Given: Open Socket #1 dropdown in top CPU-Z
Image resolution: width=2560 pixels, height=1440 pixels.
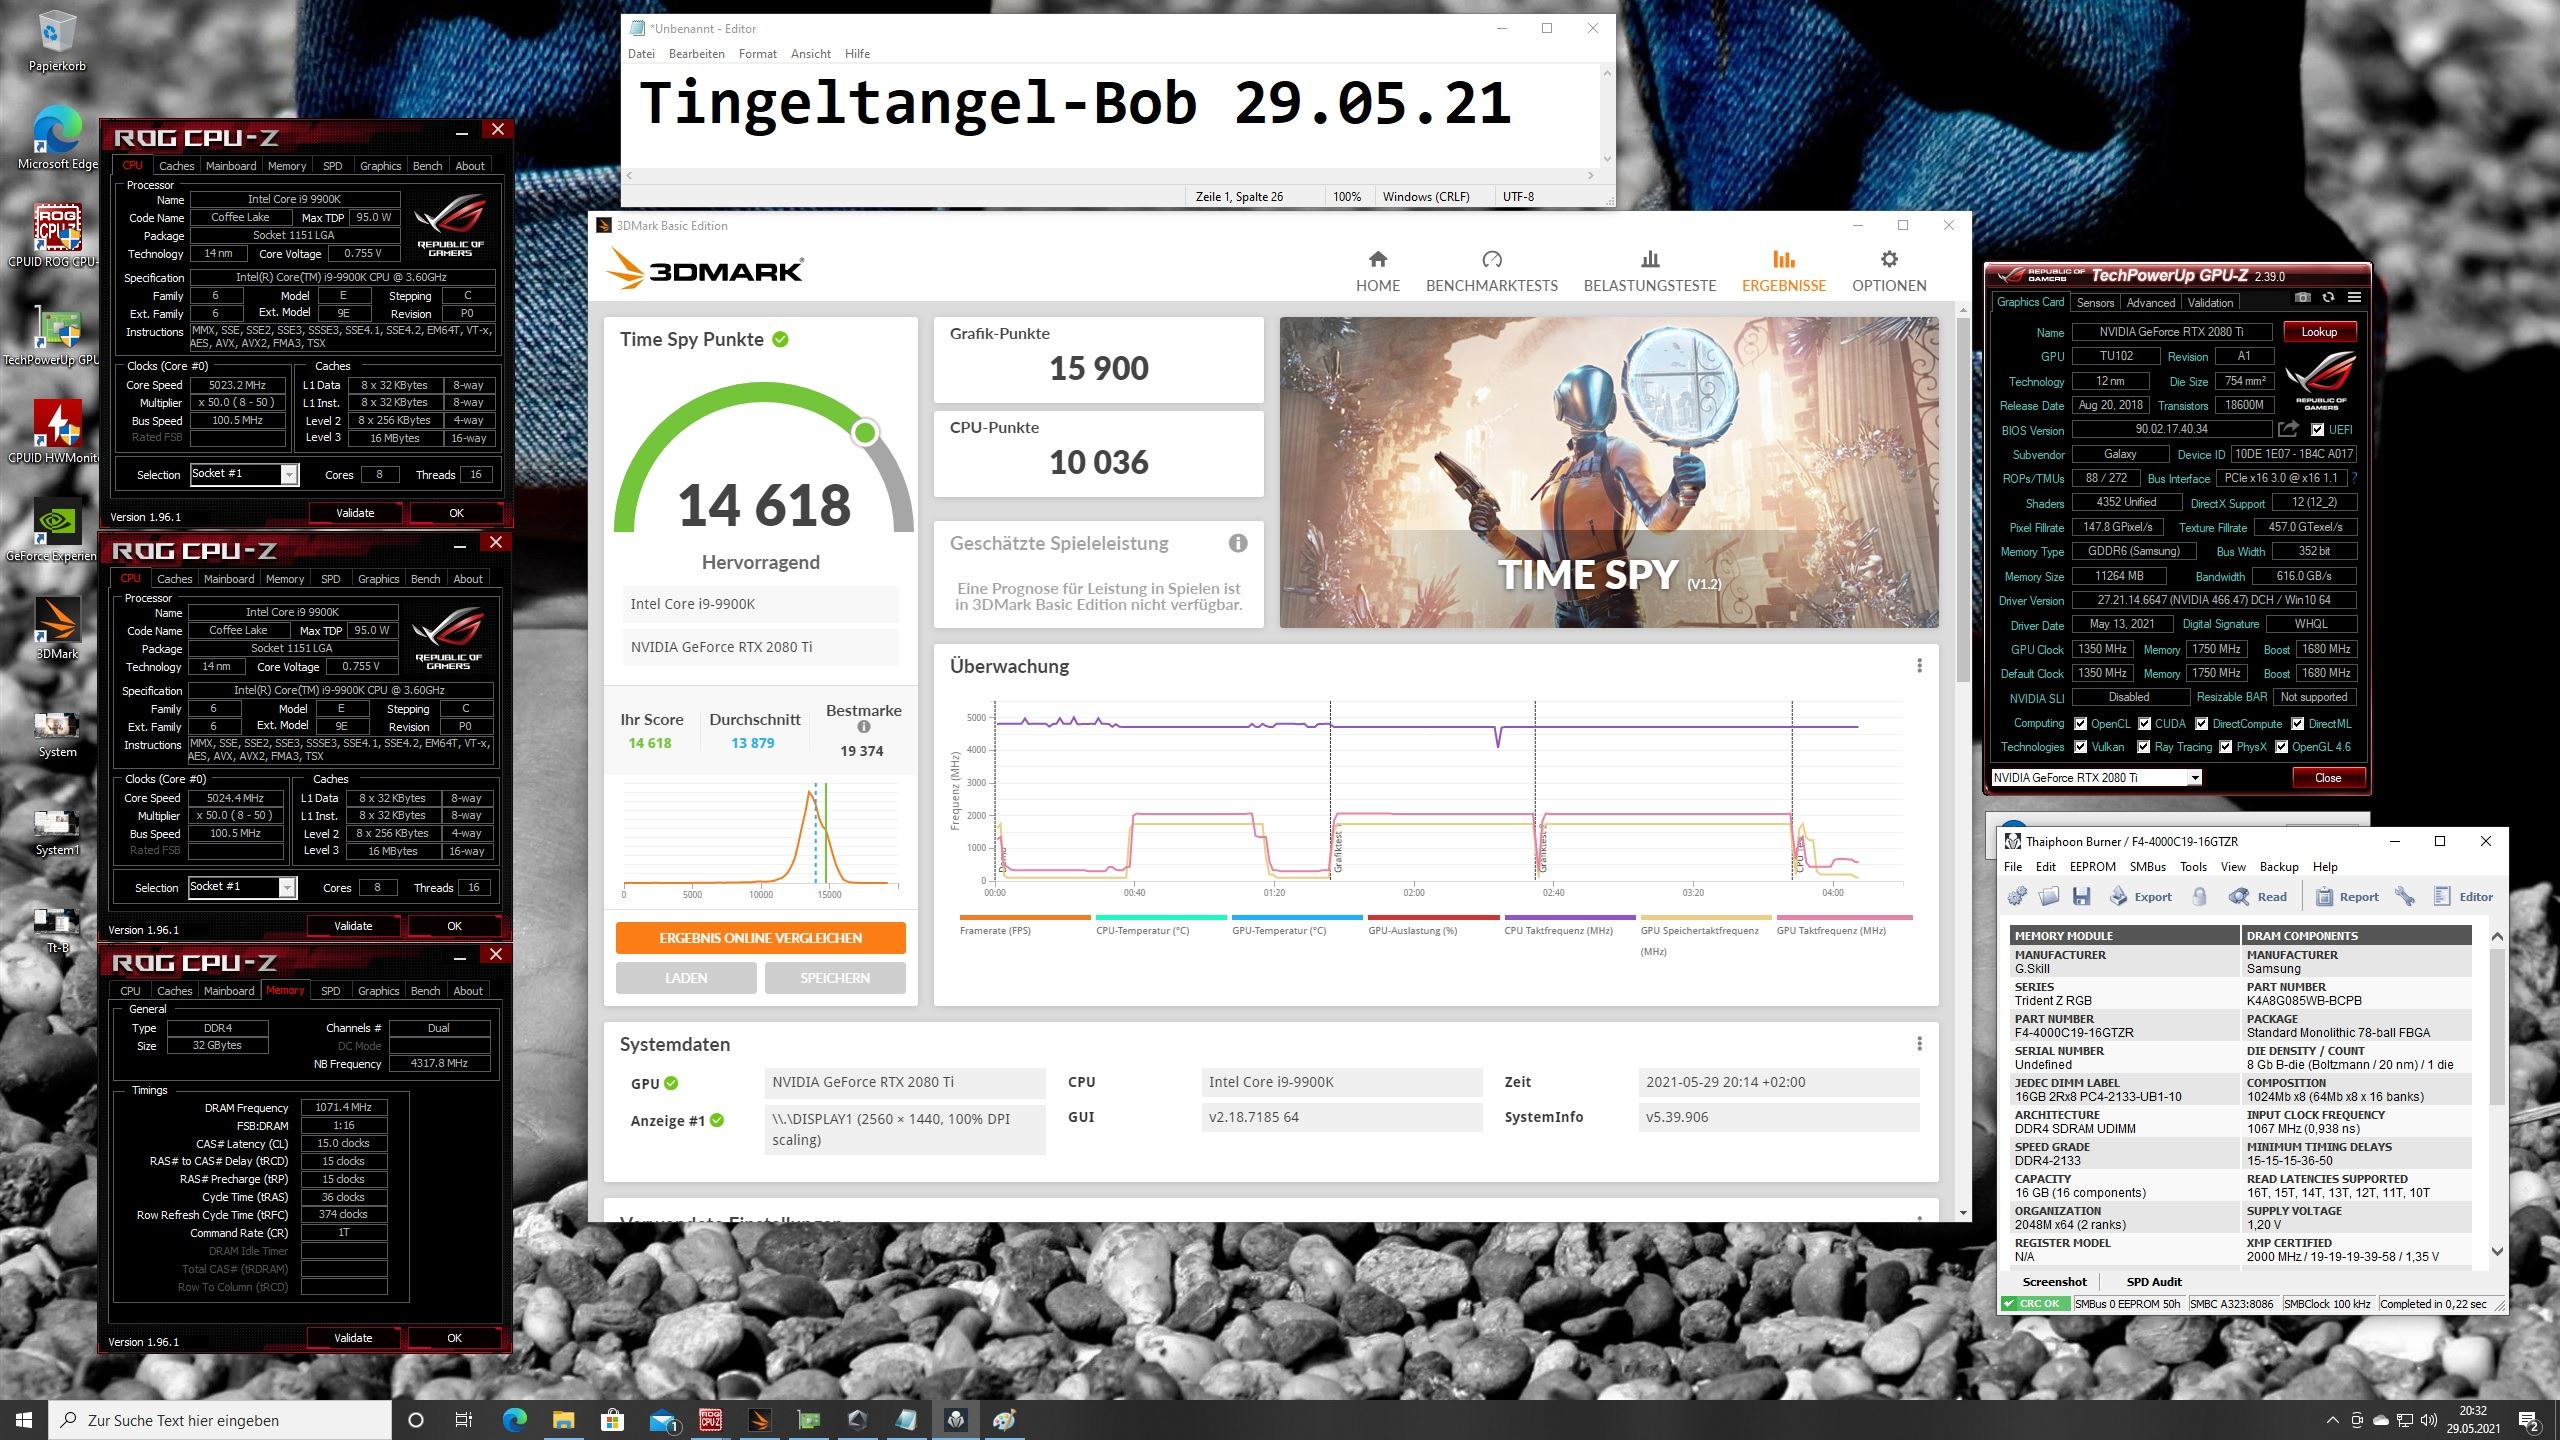Looking at the screenshot, I should [289, 475].
